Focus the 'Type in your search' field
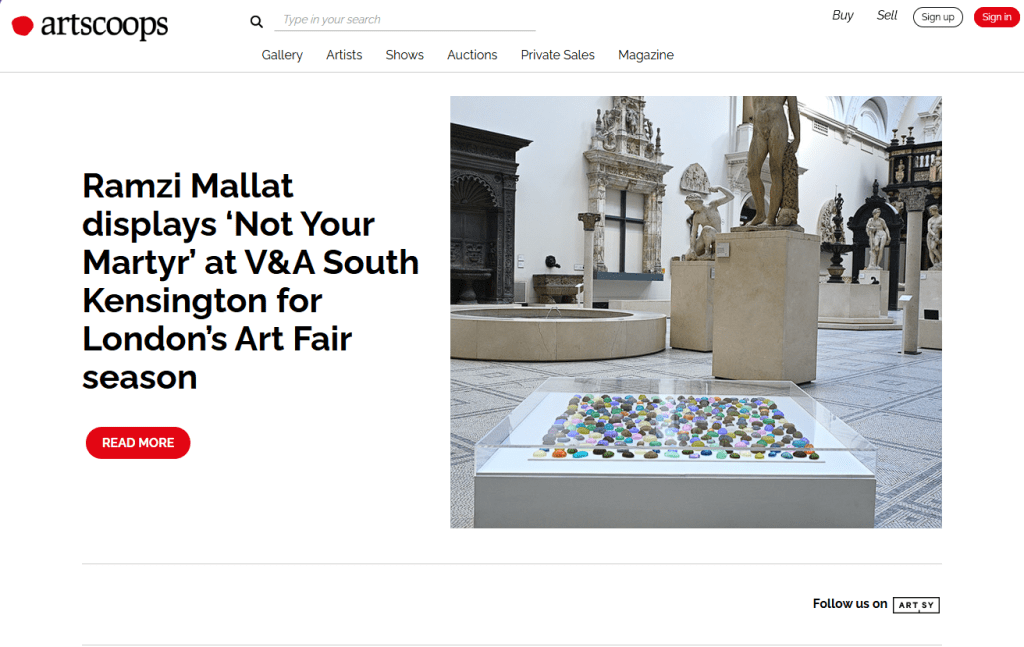The height and width of the screenshot is (647, 1024). [x=405, y=20]
